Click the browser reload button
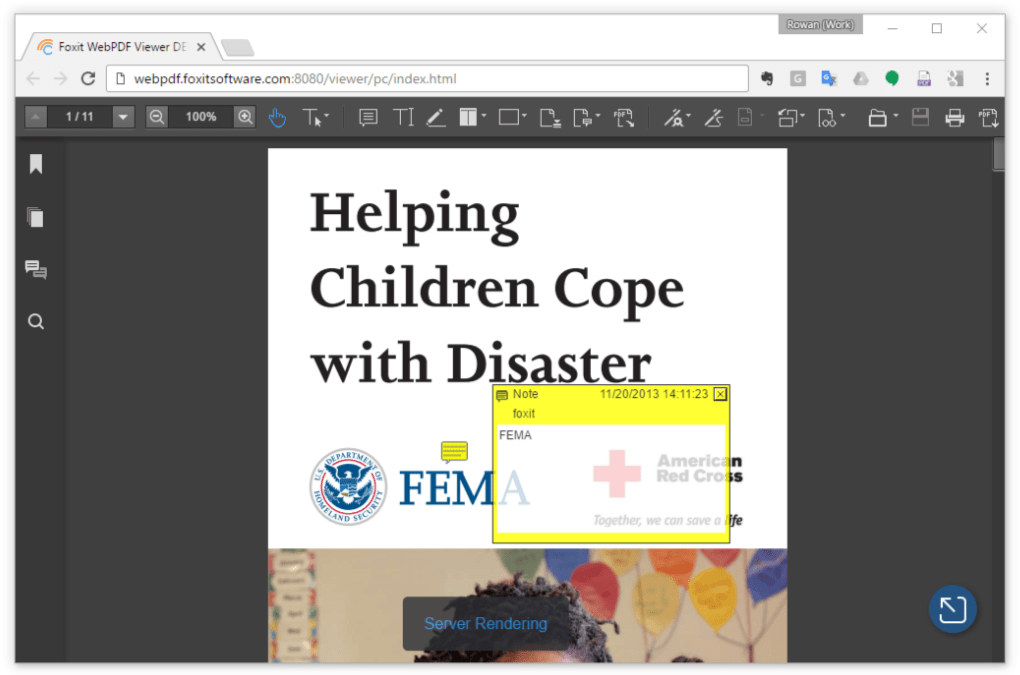The image size is (1020, 675). [88, 79]
